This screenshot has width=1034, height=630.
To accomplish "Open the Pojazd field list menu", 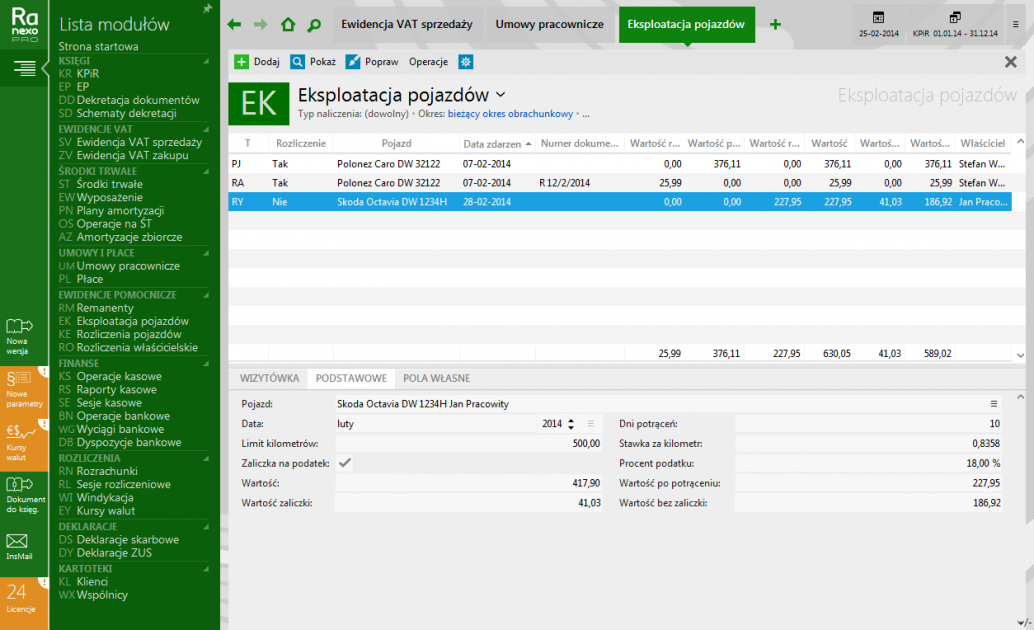I will click(994, 404).
